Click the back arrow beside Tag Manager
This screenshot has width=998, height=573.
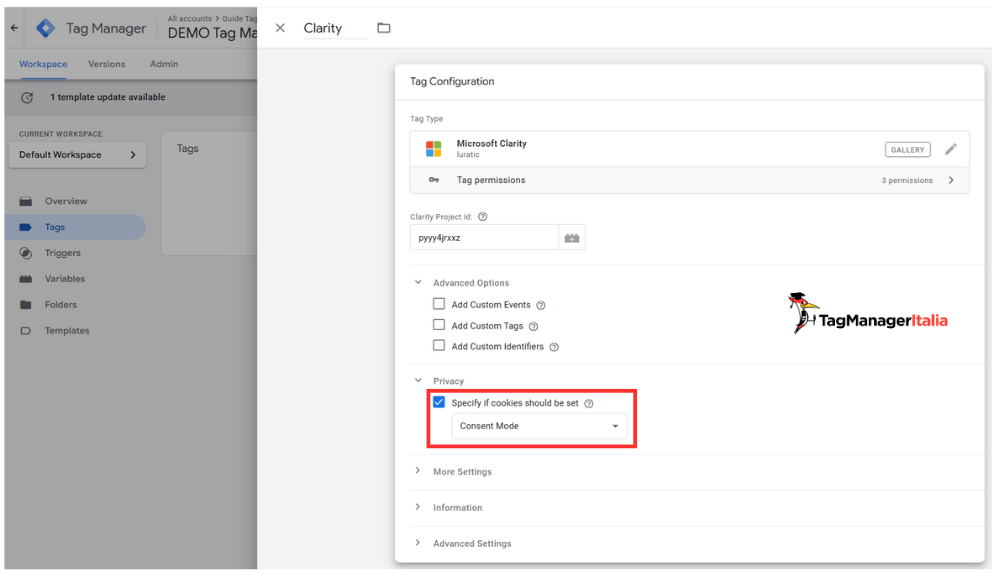coord(14,28)
